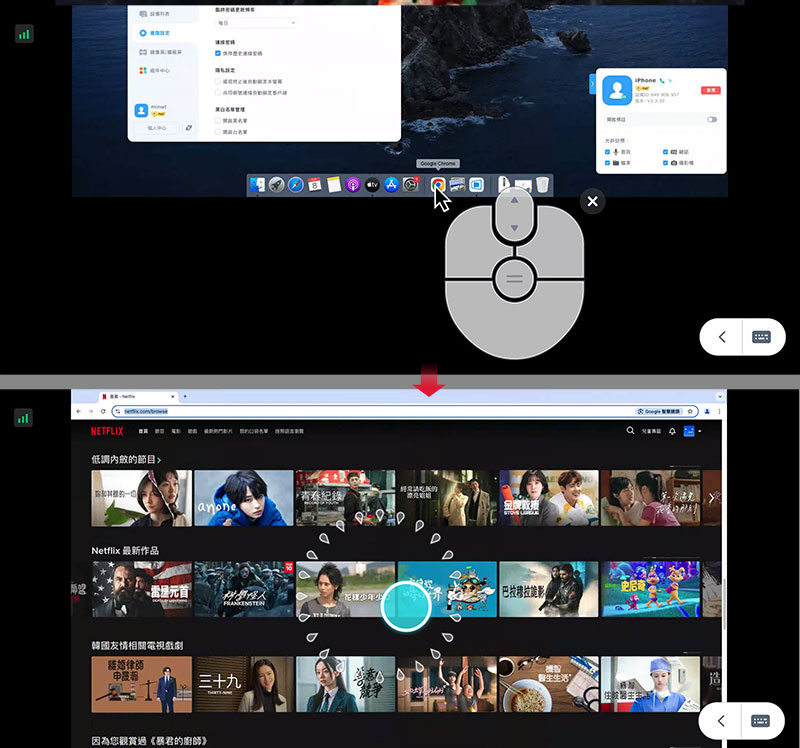Toggle the switch in the iPhone device panel
800x748 pixels.
[x=712, y=119]
